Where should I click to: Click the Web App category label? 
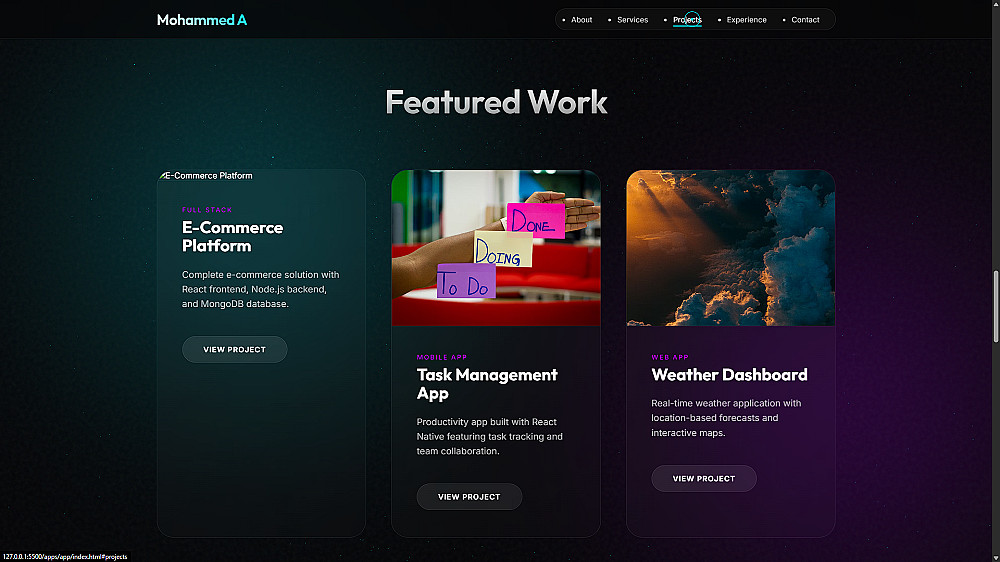pyautogui.click(x=670, y=357)
